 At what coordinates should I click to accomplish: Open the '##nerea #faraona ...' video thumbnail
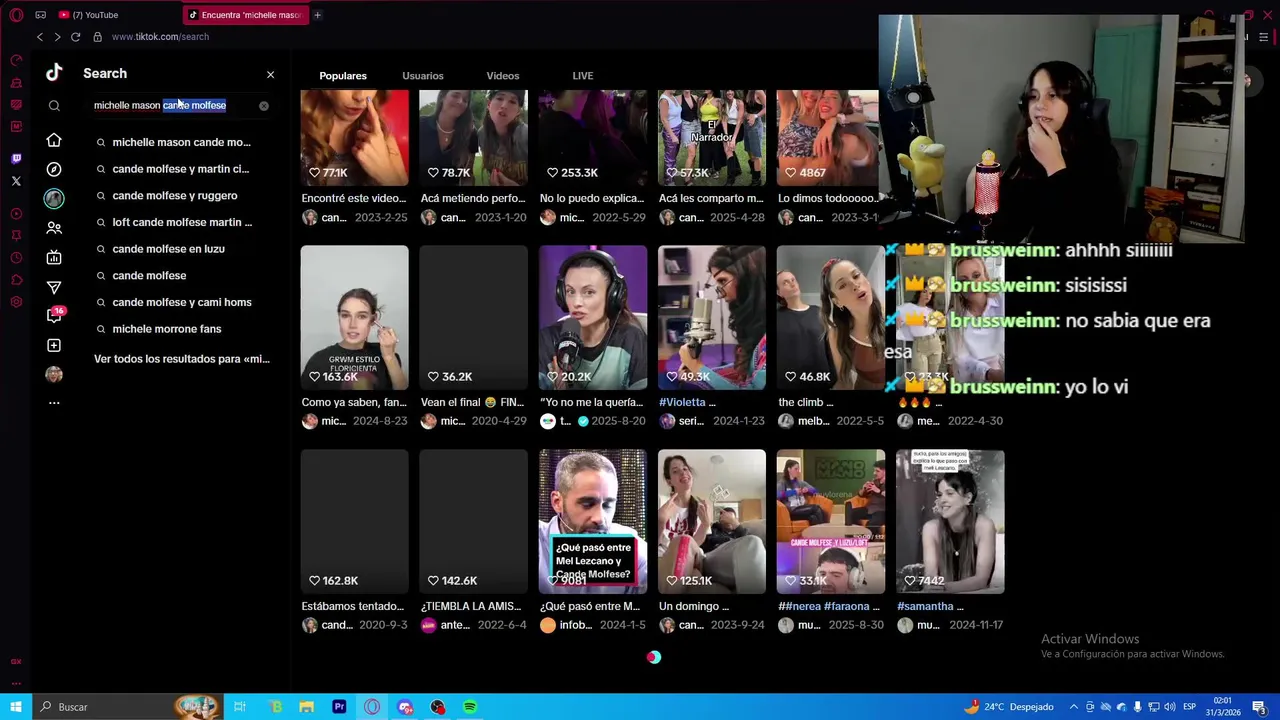(831, 521)
